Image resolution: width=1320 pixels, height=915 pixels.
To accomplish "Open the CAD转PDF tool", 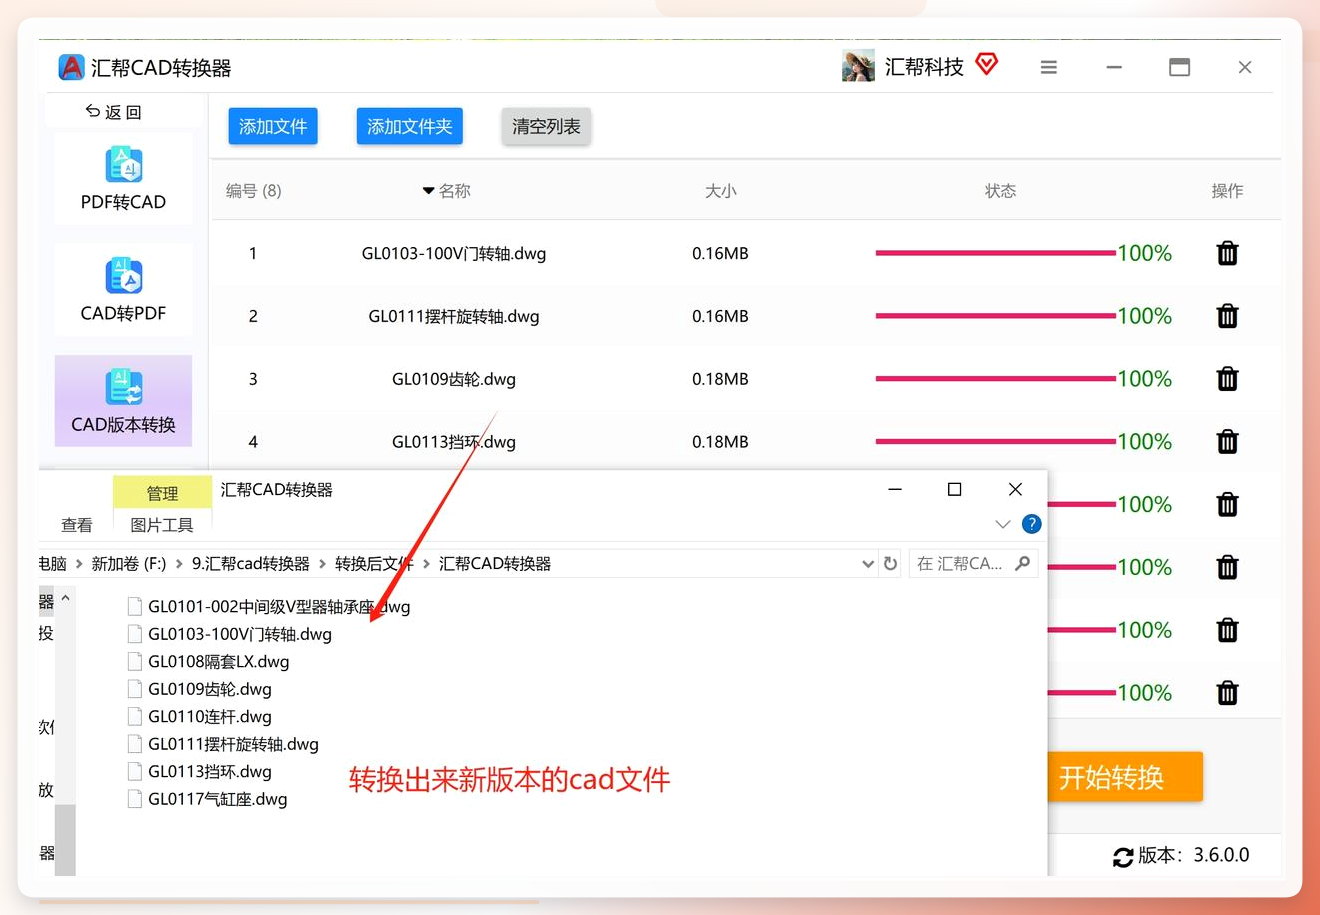I will tap(123, 289).
